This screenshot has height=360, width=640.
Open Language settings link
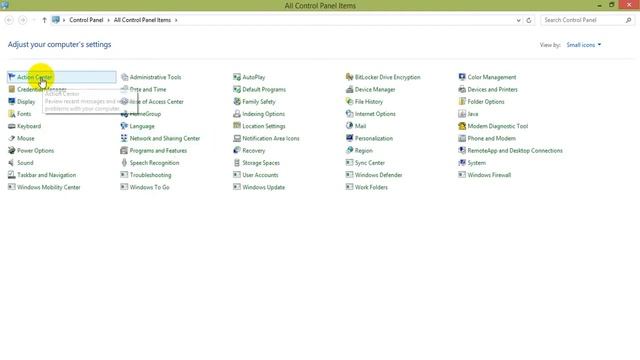(x=142, y=126)
